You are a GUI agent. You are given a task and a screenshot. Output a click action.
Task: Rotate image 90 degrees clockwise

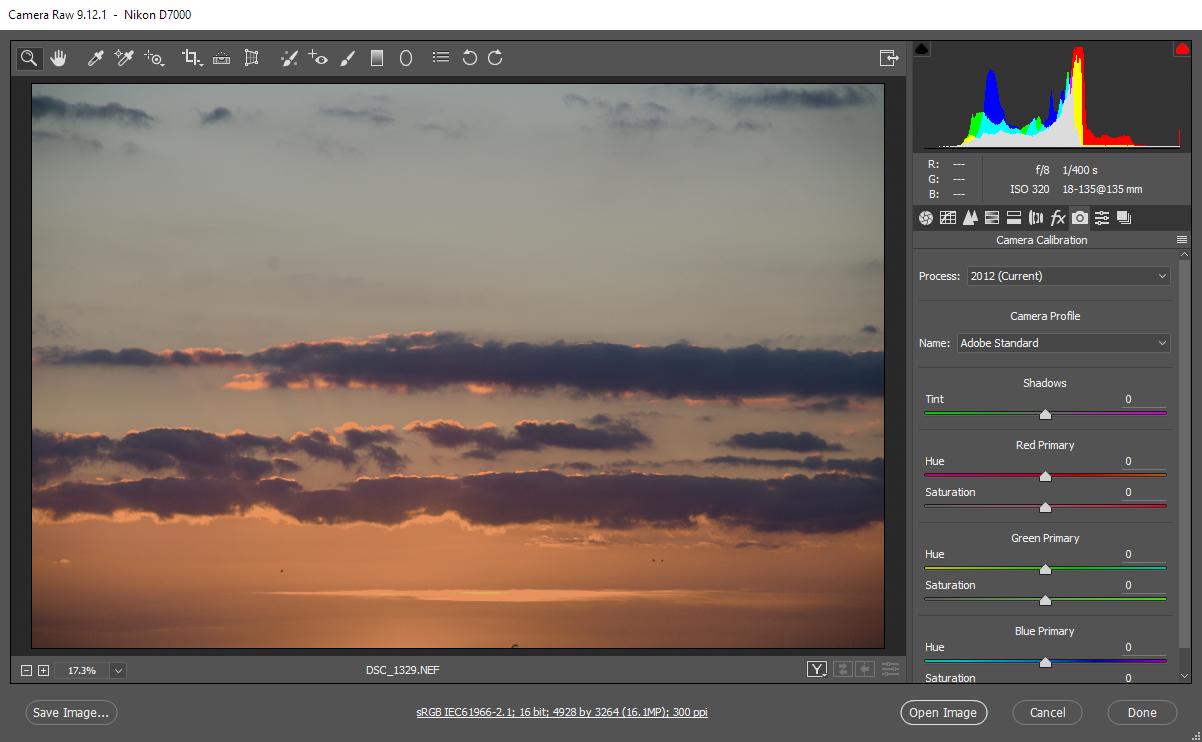[495, 58]
